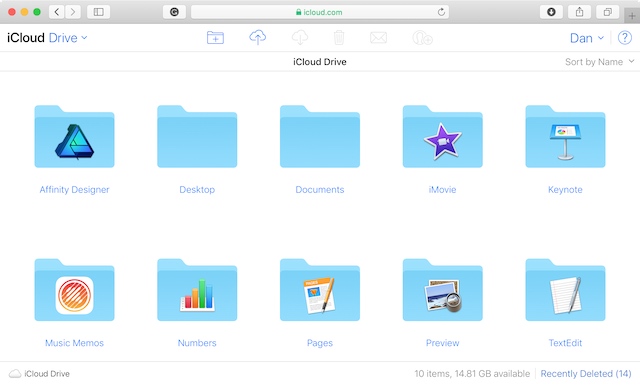This screenshot has width=640, height=385.
Task: Show all tabs overview button
Action: click(608, 12)
